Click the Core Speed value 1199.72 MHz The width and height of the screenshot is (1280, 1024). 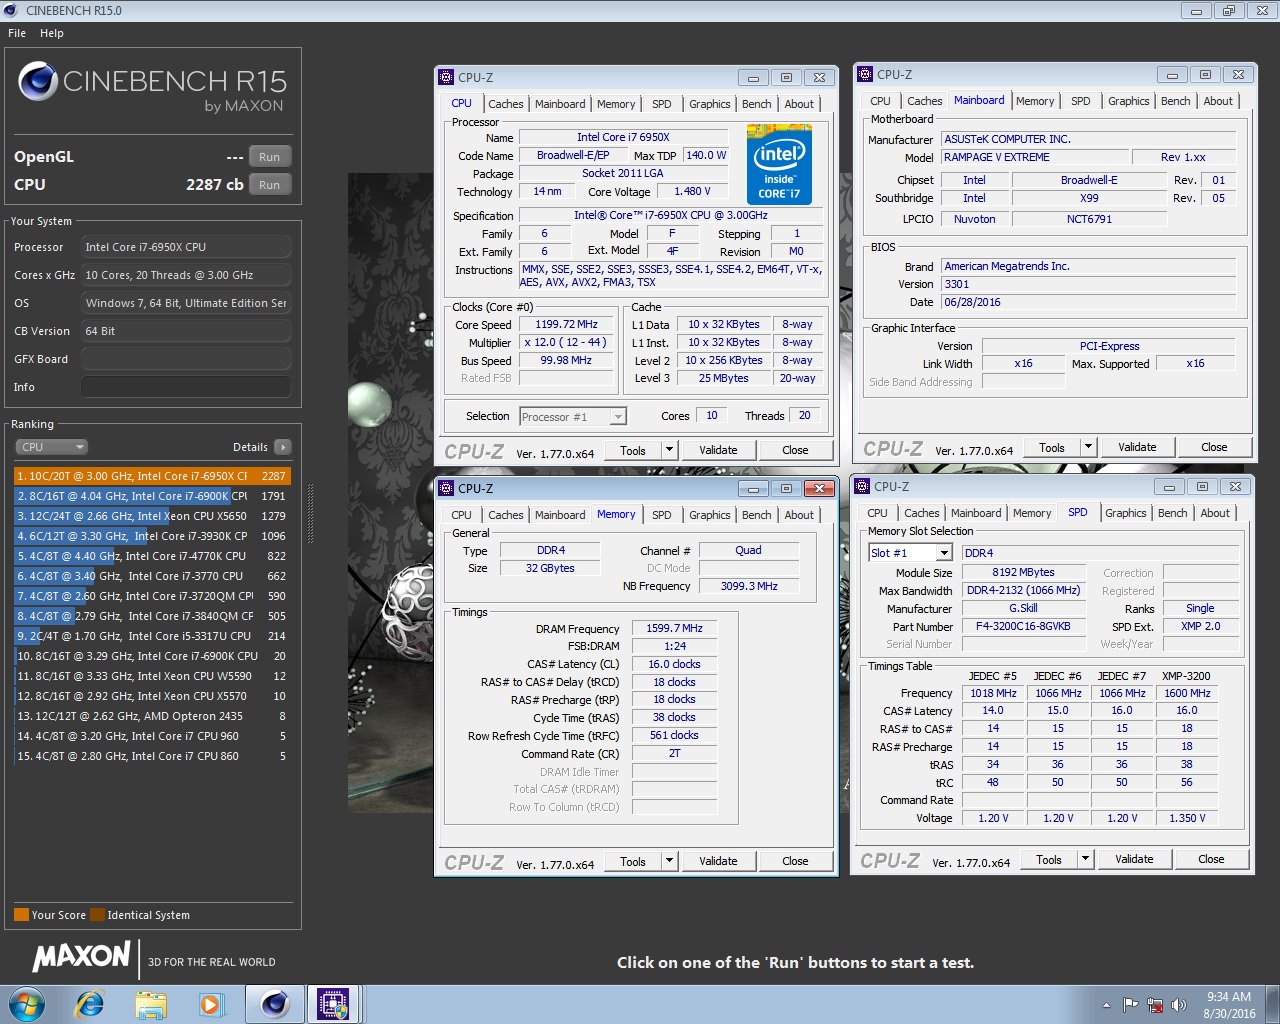point(566,324)
